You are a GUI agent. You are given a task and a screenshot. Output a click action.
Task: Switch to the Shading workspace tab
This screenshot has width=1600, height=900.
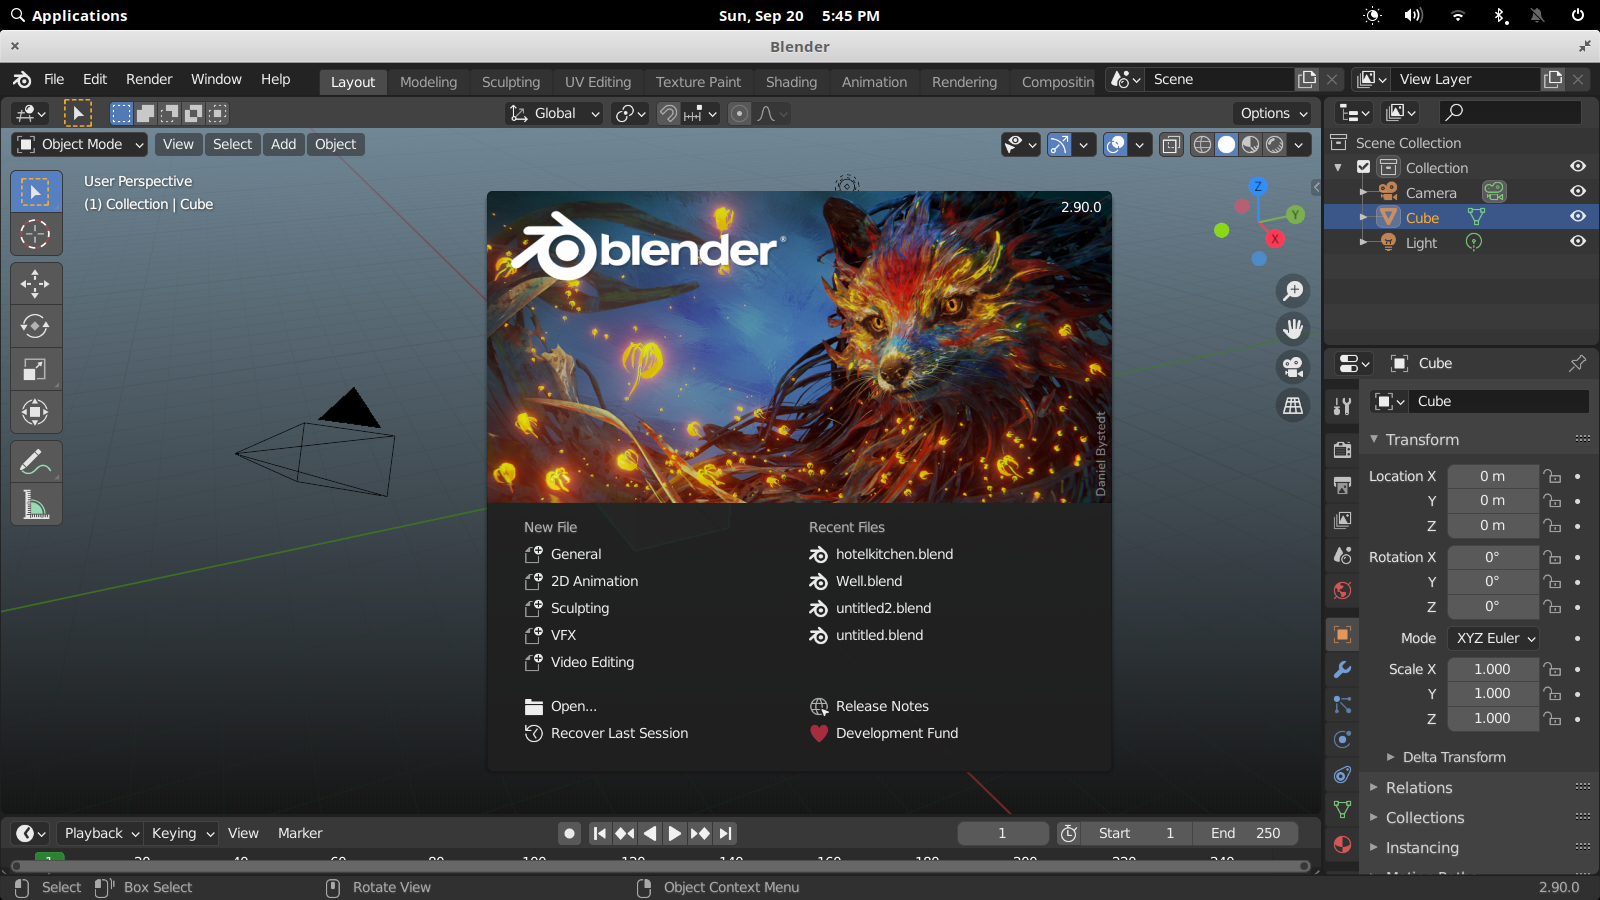tap(791, 82)
